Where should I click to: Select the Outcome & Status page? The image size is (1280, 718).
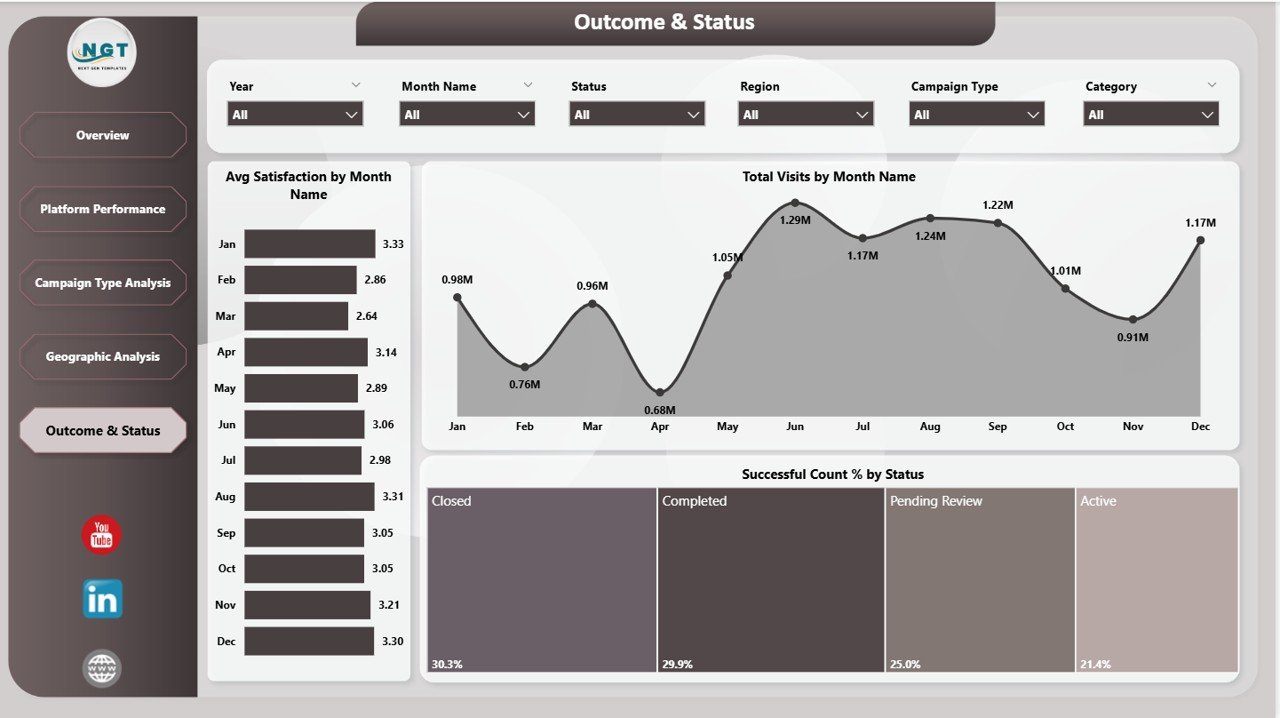(x=103, y=431)
